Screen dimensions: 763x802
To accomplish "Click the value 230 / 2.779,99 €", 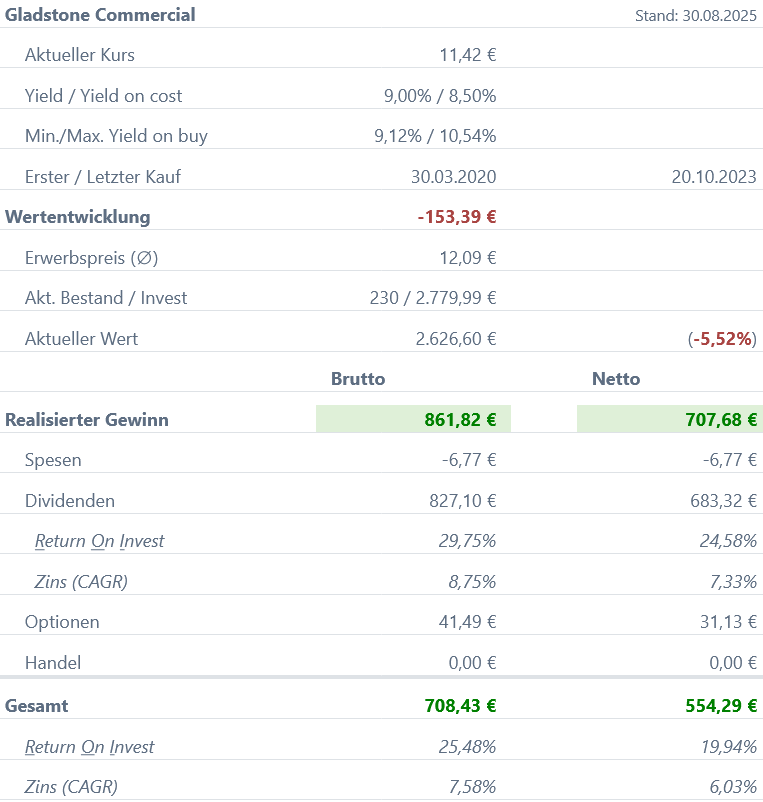I will pyautogui.click(x=433, y=298).
